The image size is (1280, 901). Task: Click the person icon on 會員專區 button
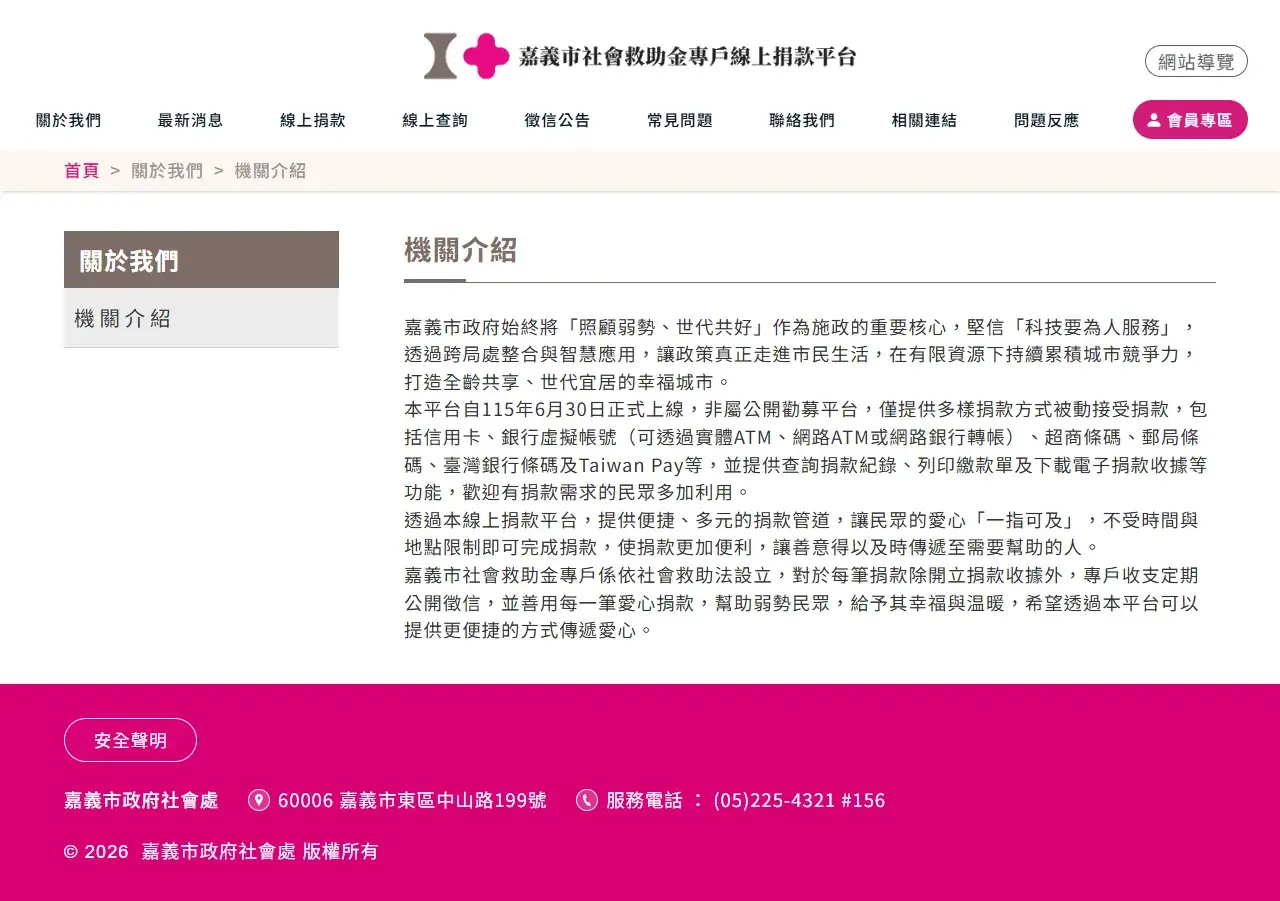pos(1154,120)
